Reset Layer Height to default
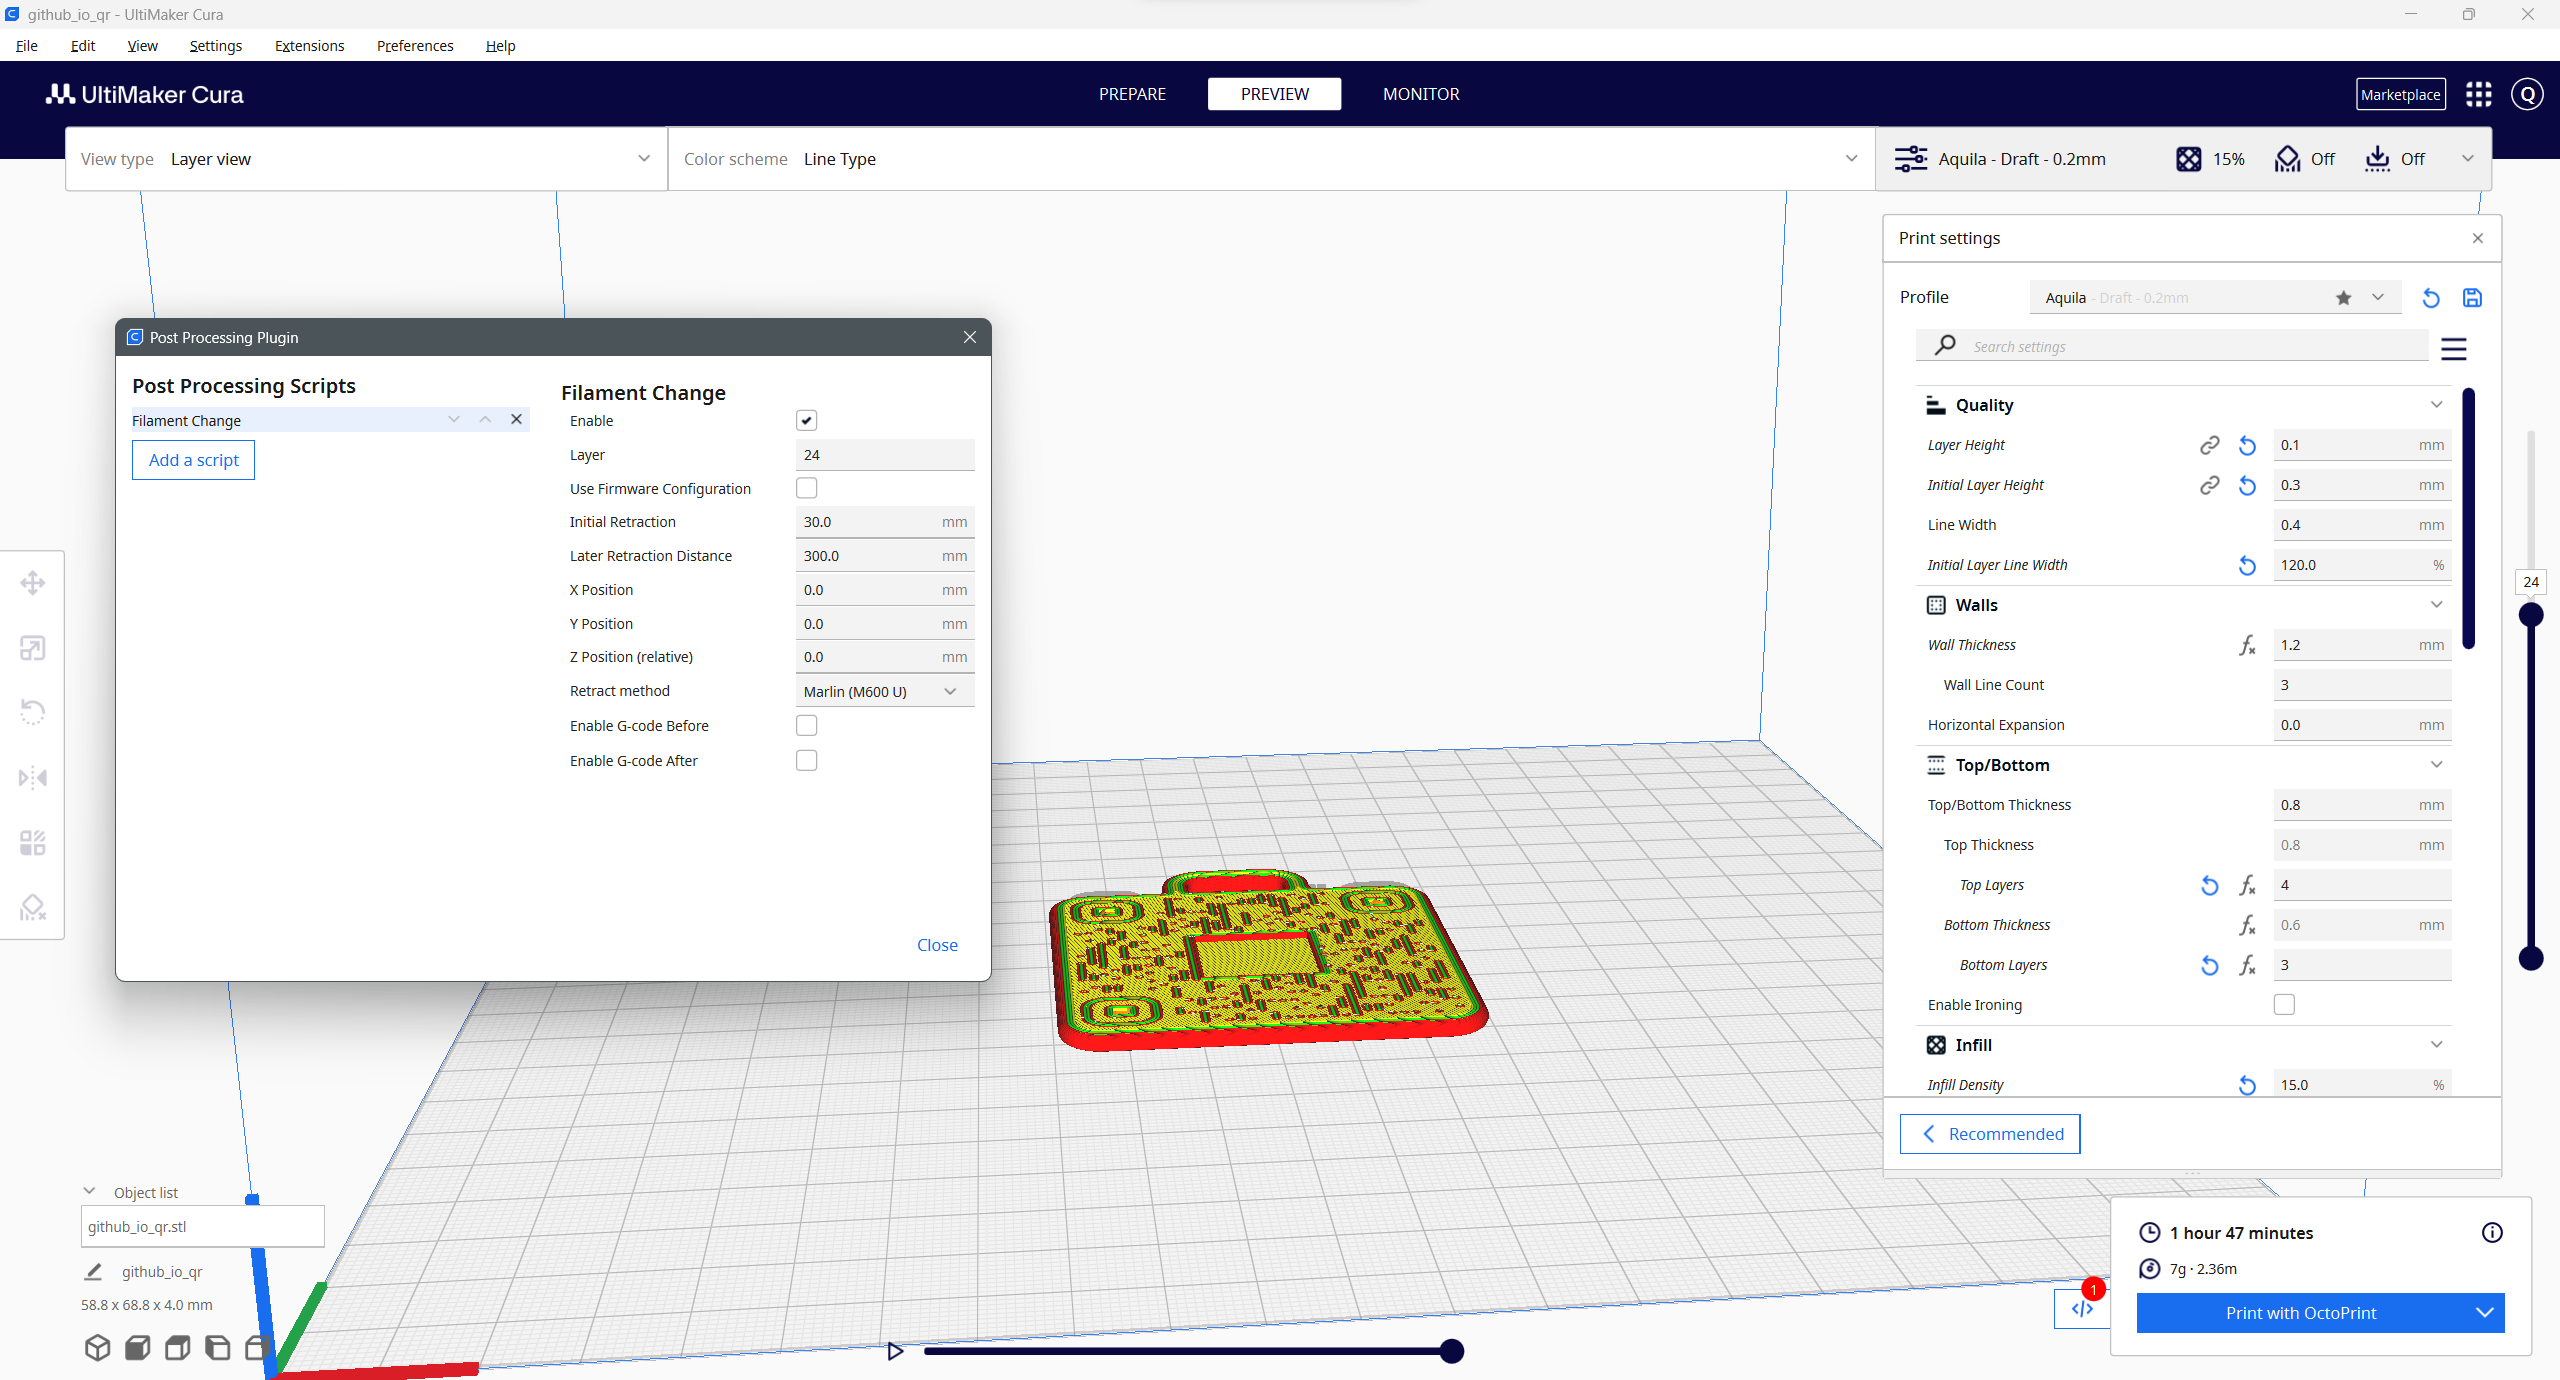 pyautogui.click(x=2247, y=446)
